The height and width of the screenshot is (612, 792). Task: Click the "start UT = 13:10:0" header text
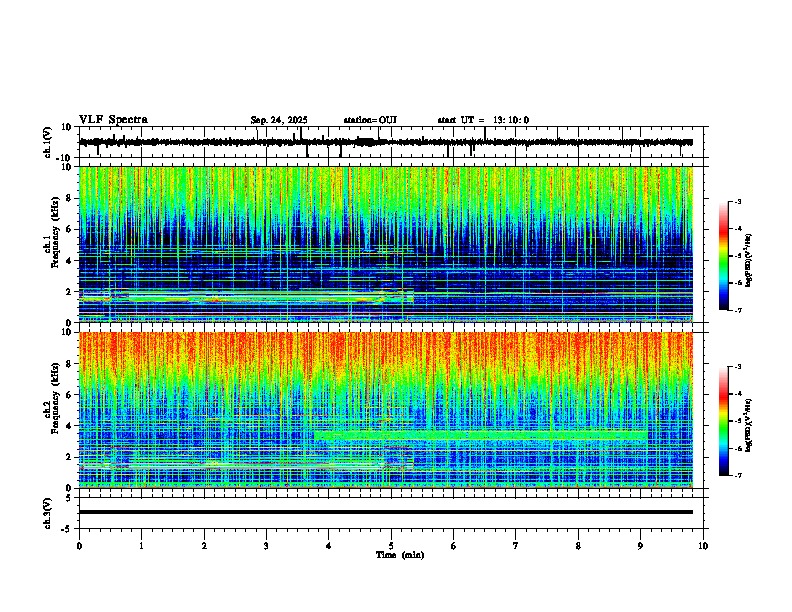483,120
